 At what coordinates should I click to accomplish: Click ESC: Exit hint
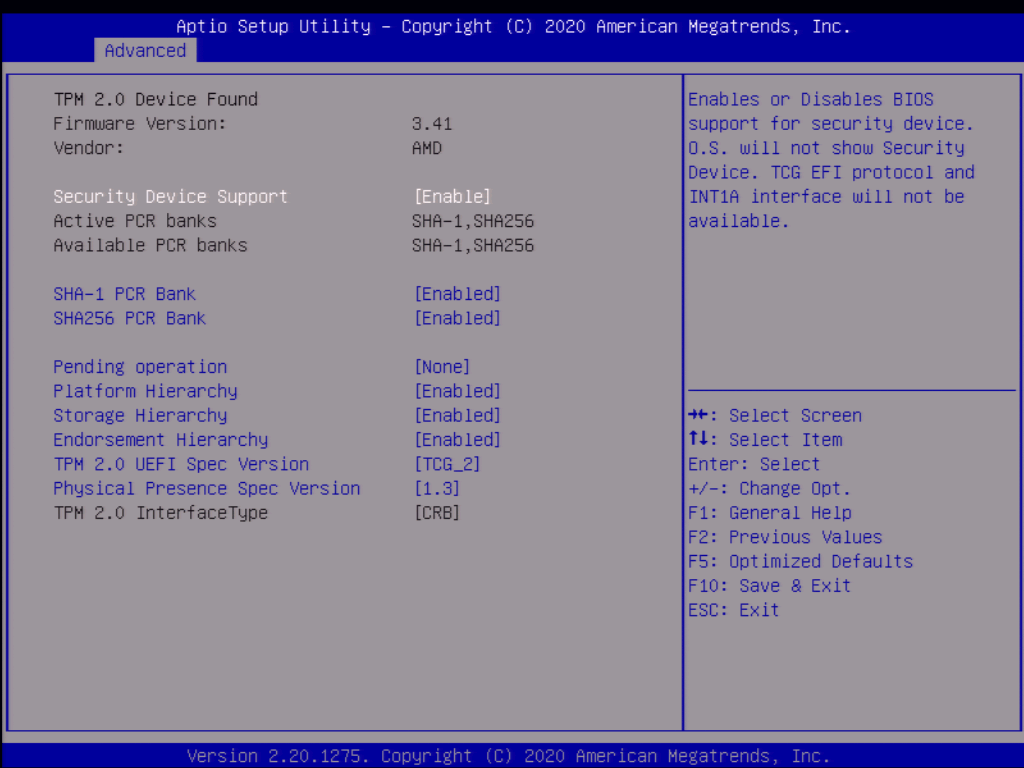pos(733,610)
